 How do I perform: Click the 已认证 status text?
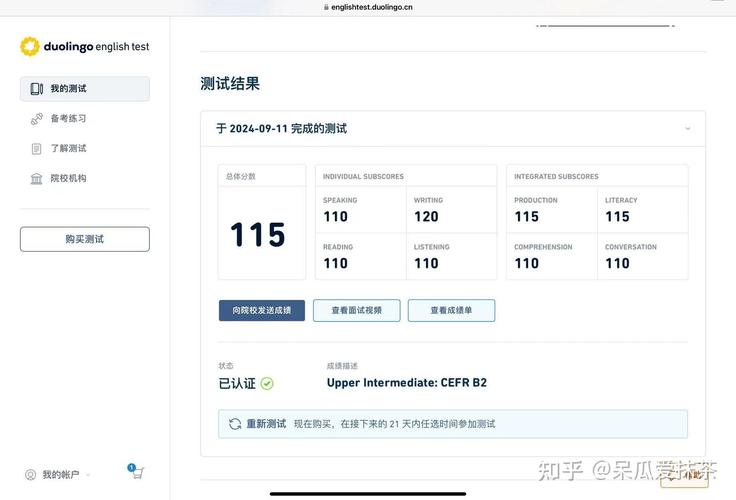tap(237, 384)
